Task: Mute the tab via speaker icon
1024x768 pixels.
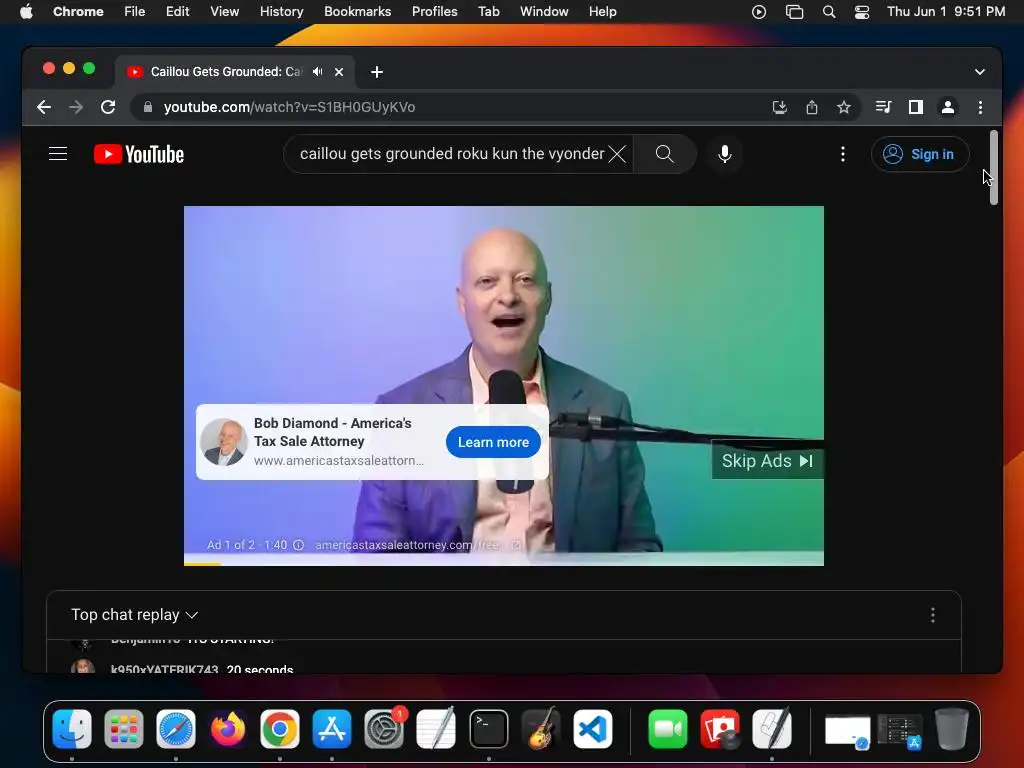Action: pos(318,72)
